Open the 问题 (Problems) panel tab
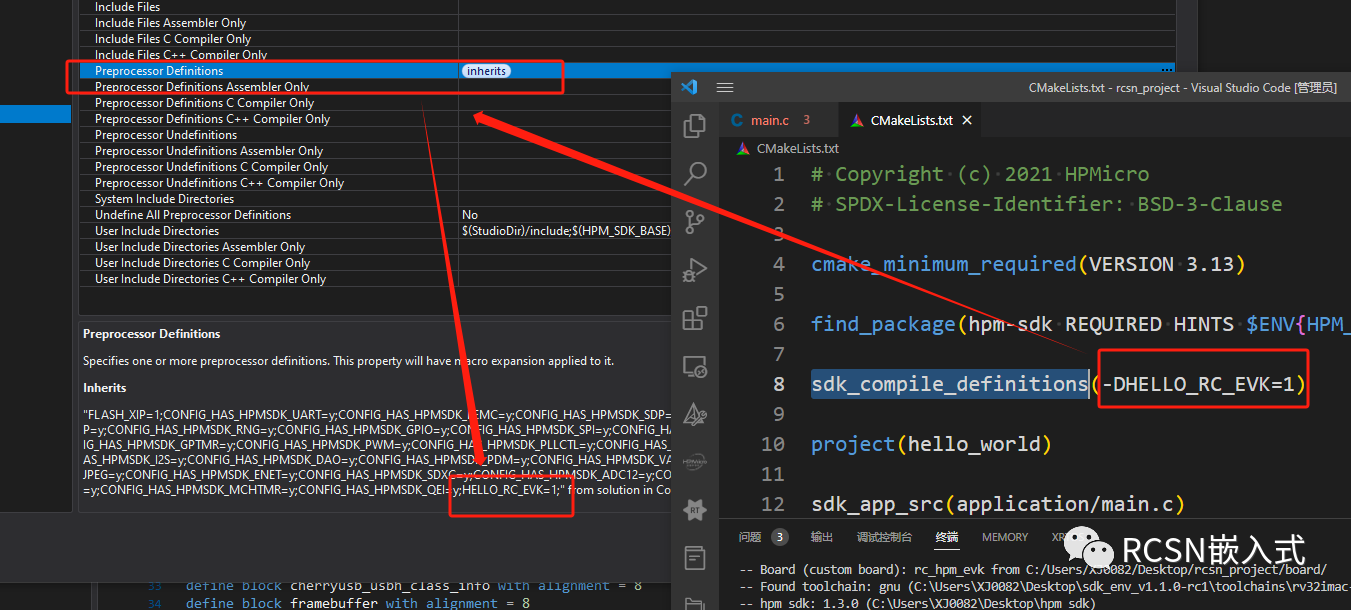The image size is (1351, 610). click(x=750, y=537)
